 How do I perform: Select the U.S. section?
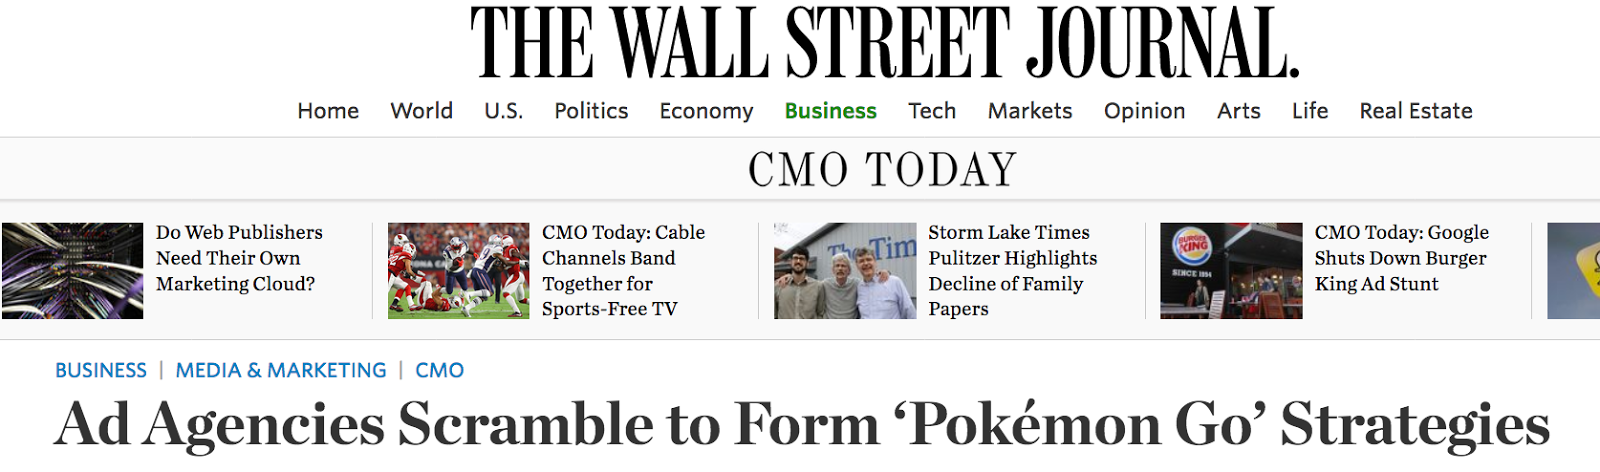click(503, 111)
